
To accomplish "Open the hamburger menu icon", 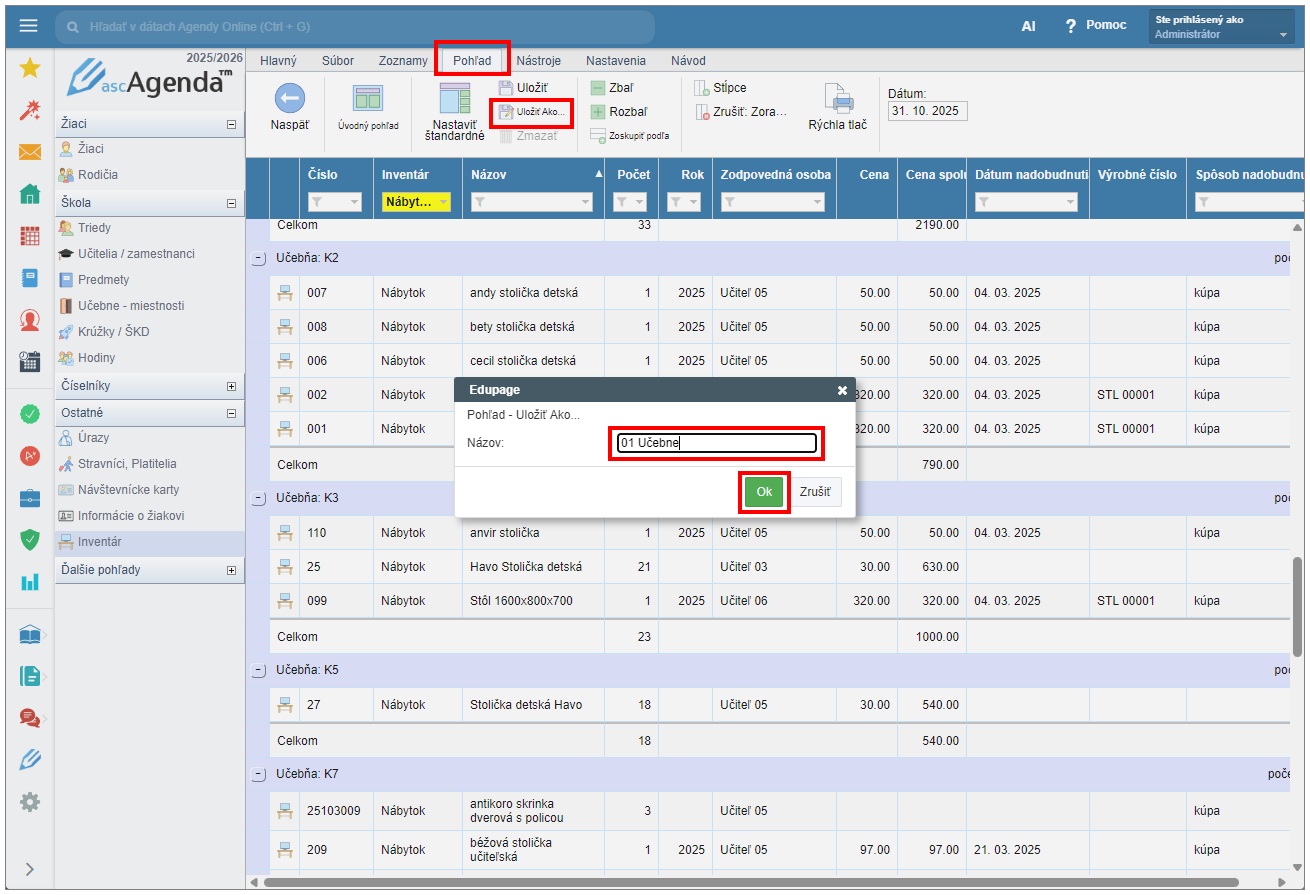I will click(28, 26).
